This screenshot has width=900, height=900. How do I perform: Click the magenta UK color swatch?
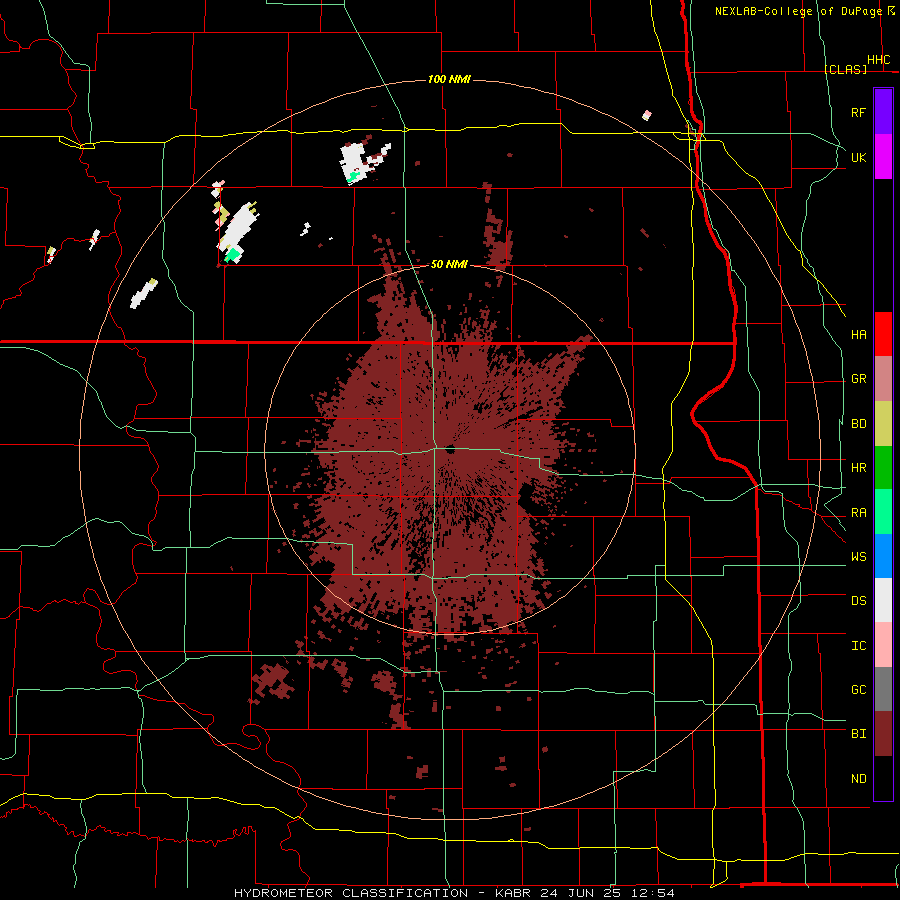point(883,157)
